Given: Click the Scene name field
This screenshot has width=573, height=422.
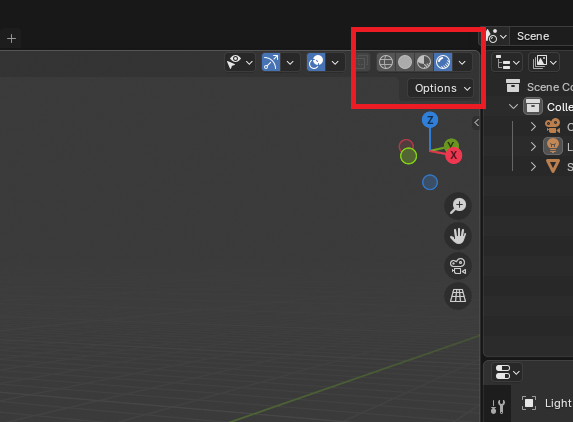Looking at the screenshot, I should (542, 36).
